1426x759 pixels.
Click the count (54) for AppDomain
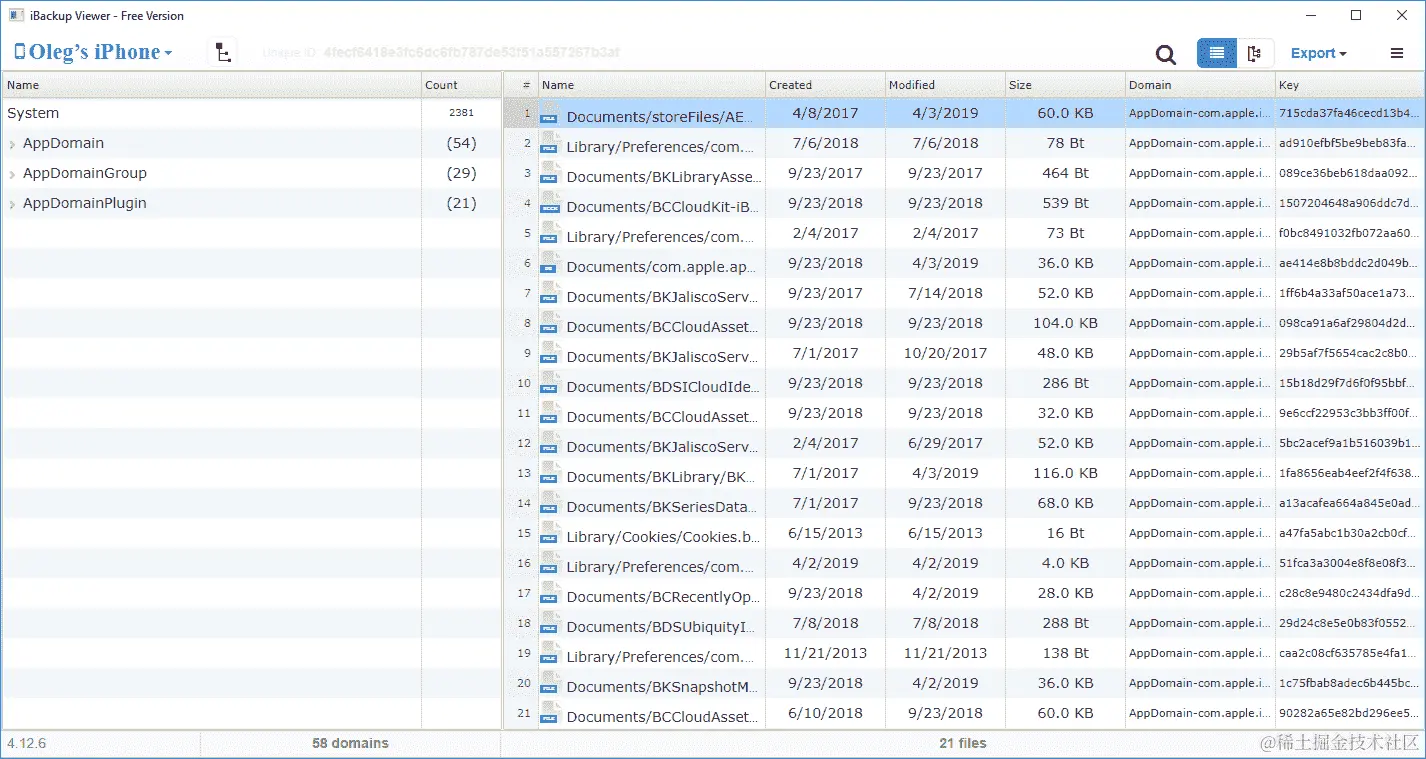pos(461,143)
